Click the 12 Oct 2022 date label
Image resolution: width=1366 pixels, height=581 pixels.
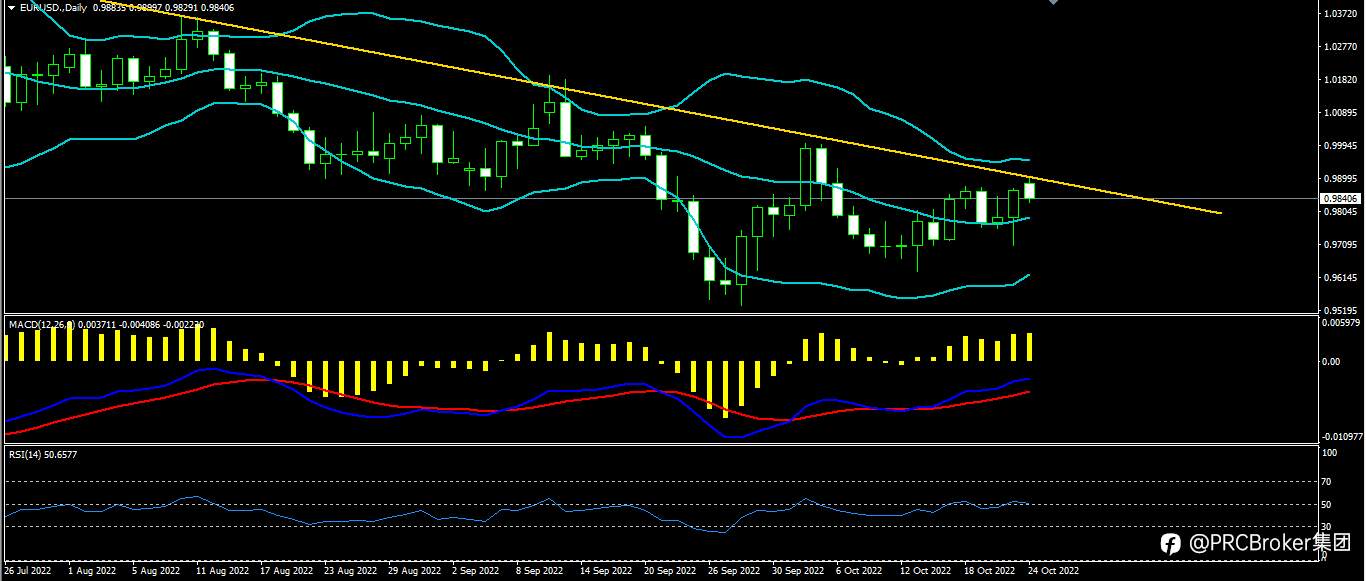pos(925,571)
